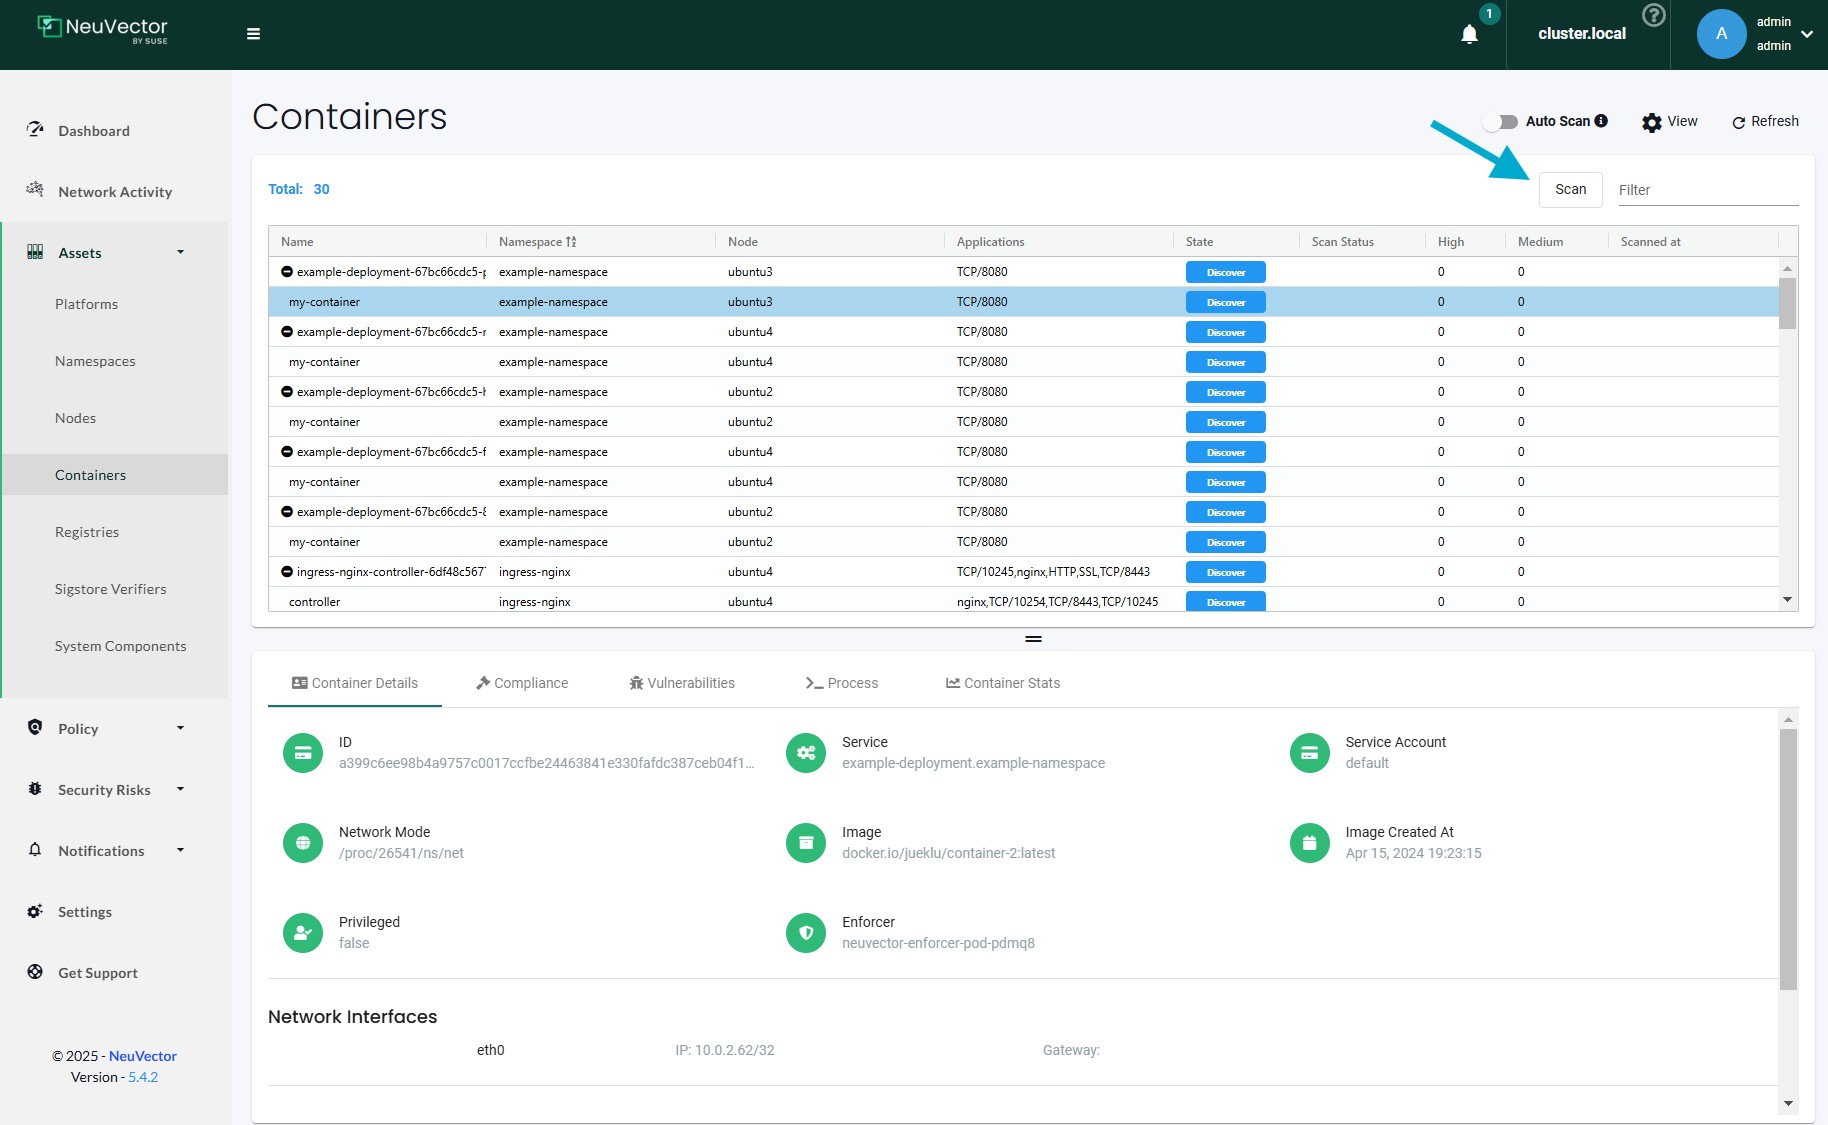Click the hamburger menu to collapse sidebar

[x=254, y=33]
